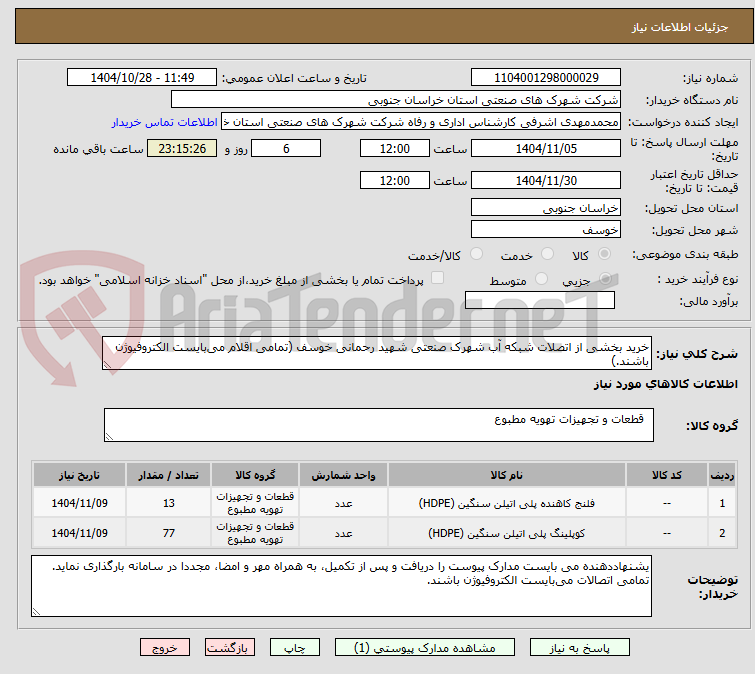This screenshot has width=755, height=674.
Task: Click the اطلاعات کالاهای مورد نیاز heading
Action: coord(665,384)
